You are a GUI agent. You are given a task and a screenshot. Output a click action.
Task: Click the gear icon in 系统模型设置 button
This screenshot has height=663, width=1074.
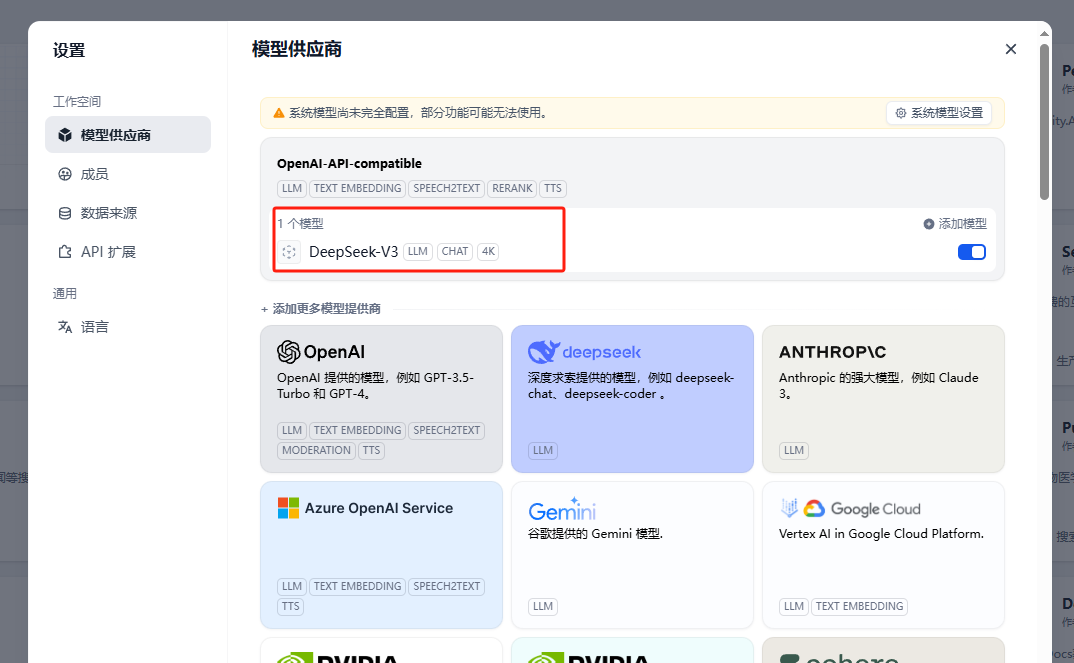point(901,113)
